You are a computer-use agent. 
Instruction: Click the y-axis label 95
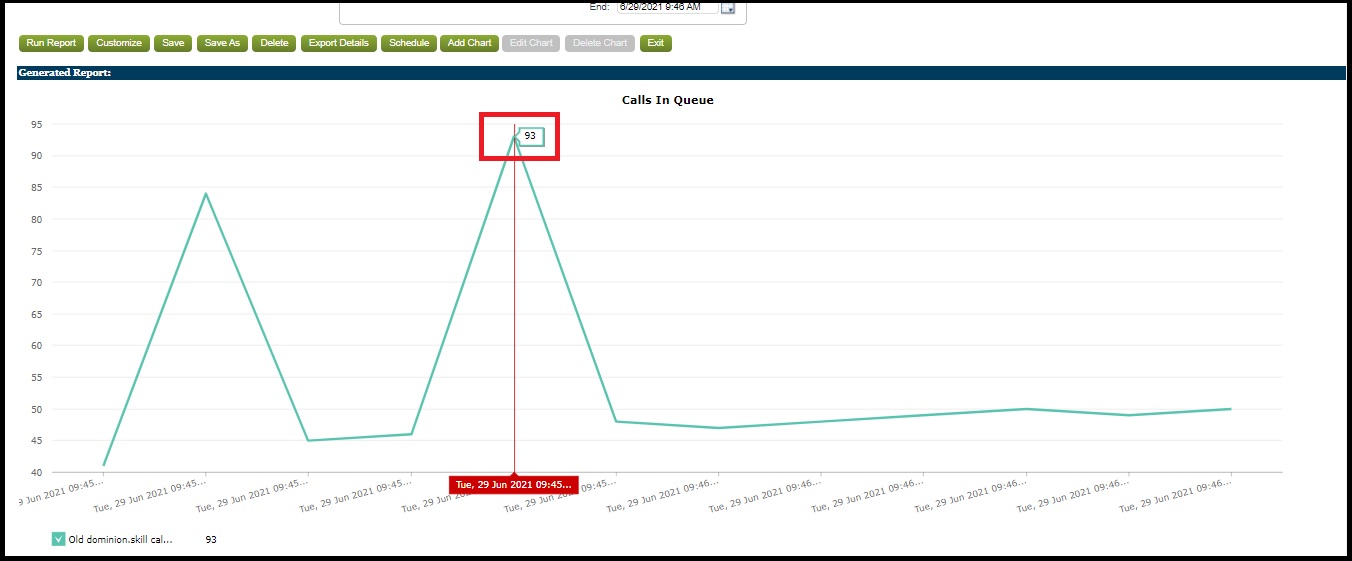coord(36,124)
